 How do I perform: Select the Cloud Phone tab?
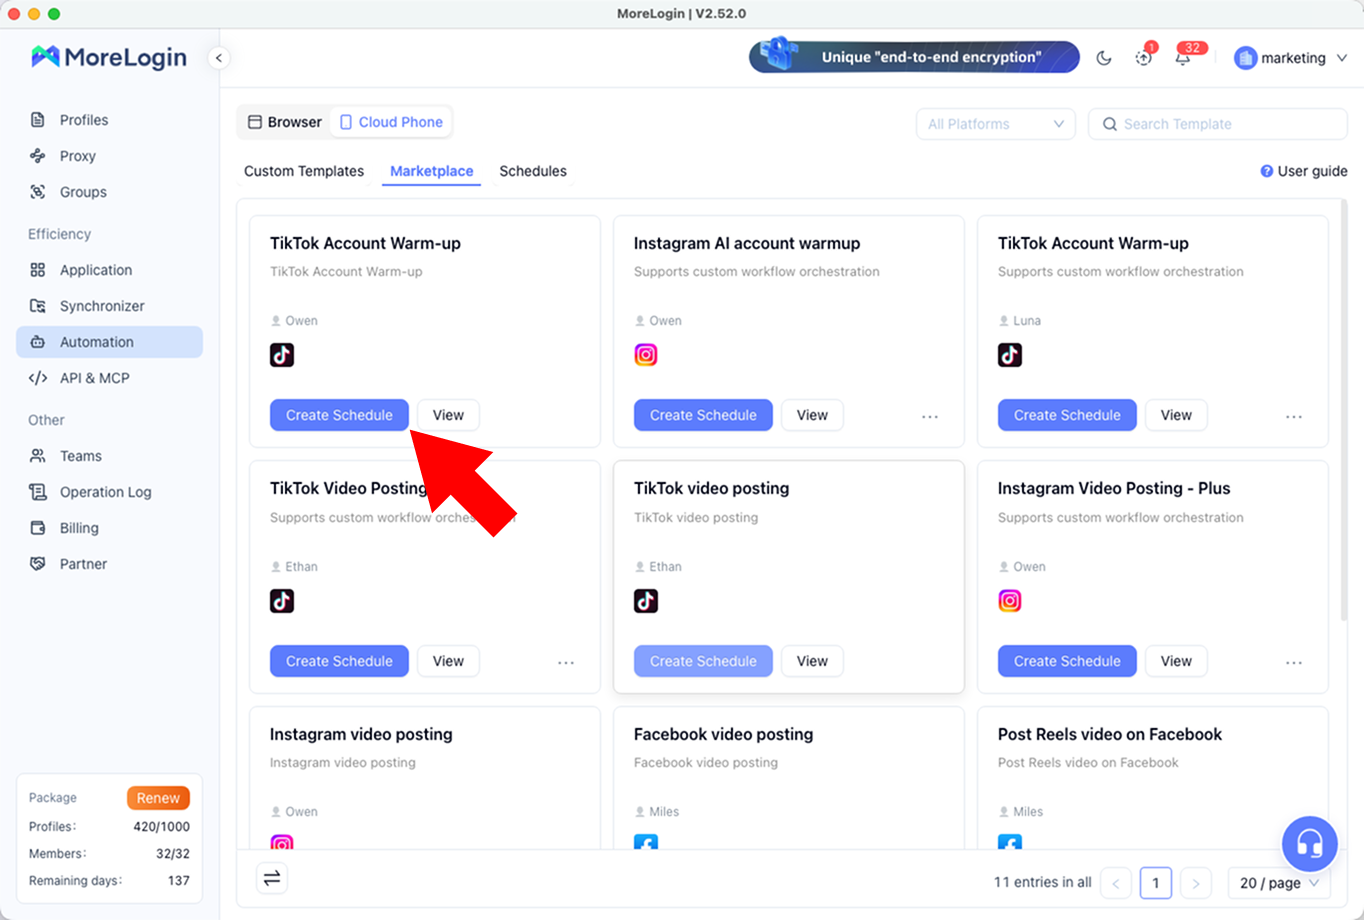[391, 122]
